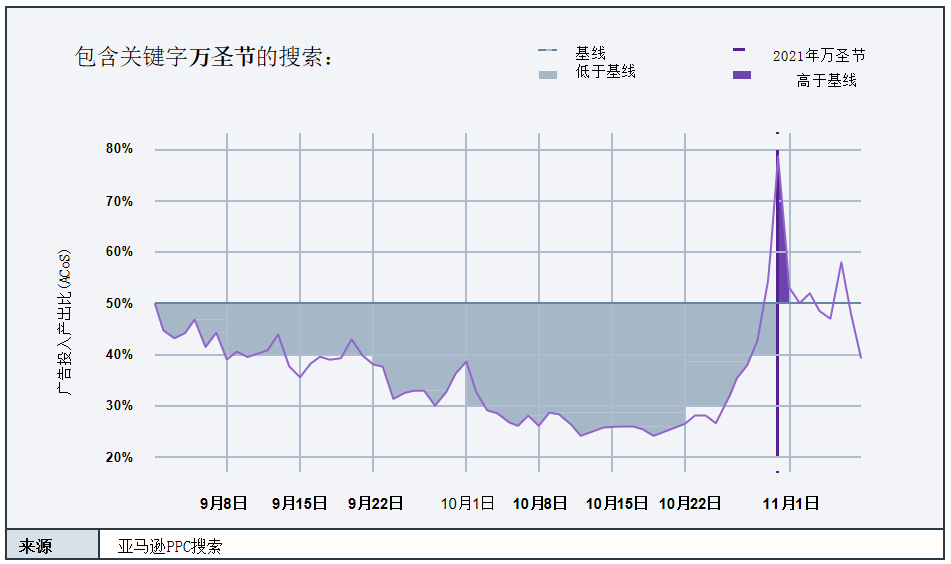Select the 9月22日 date label
This screenshot has width=951, height=564.
pos(375,503)
